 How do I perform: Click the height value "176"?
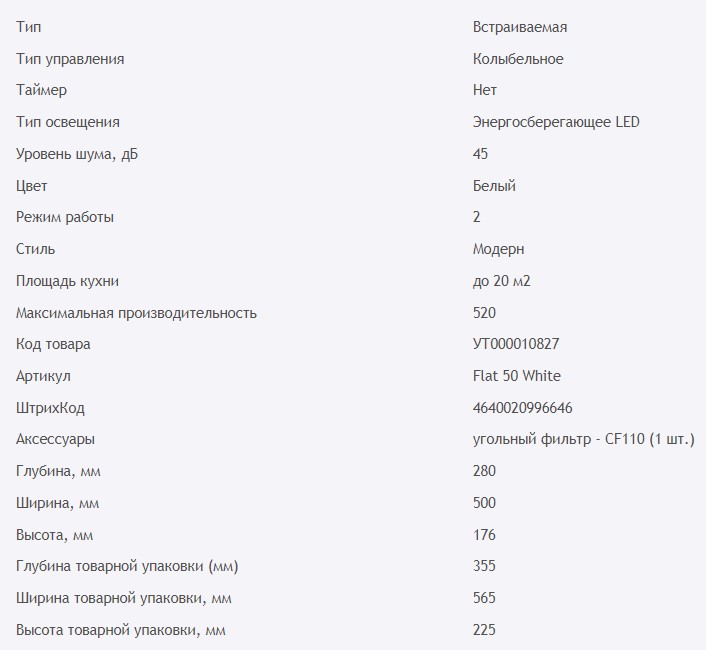pyautogui.click(x=484, y=535)
